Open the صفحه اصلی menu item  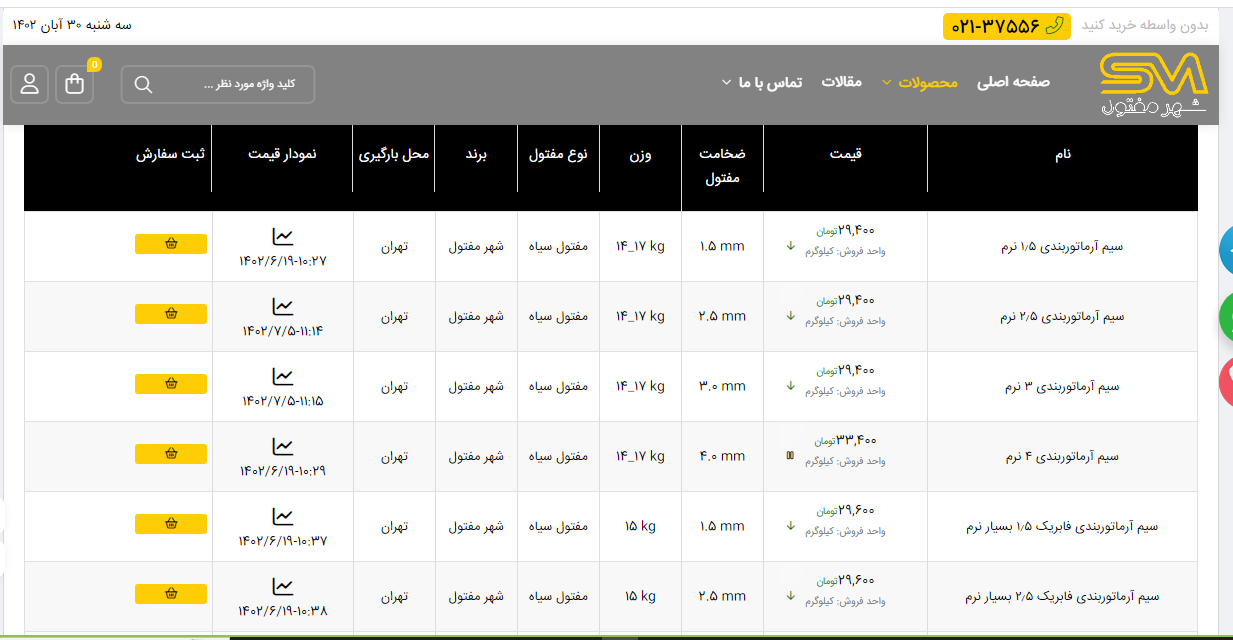pos(1013,82)
